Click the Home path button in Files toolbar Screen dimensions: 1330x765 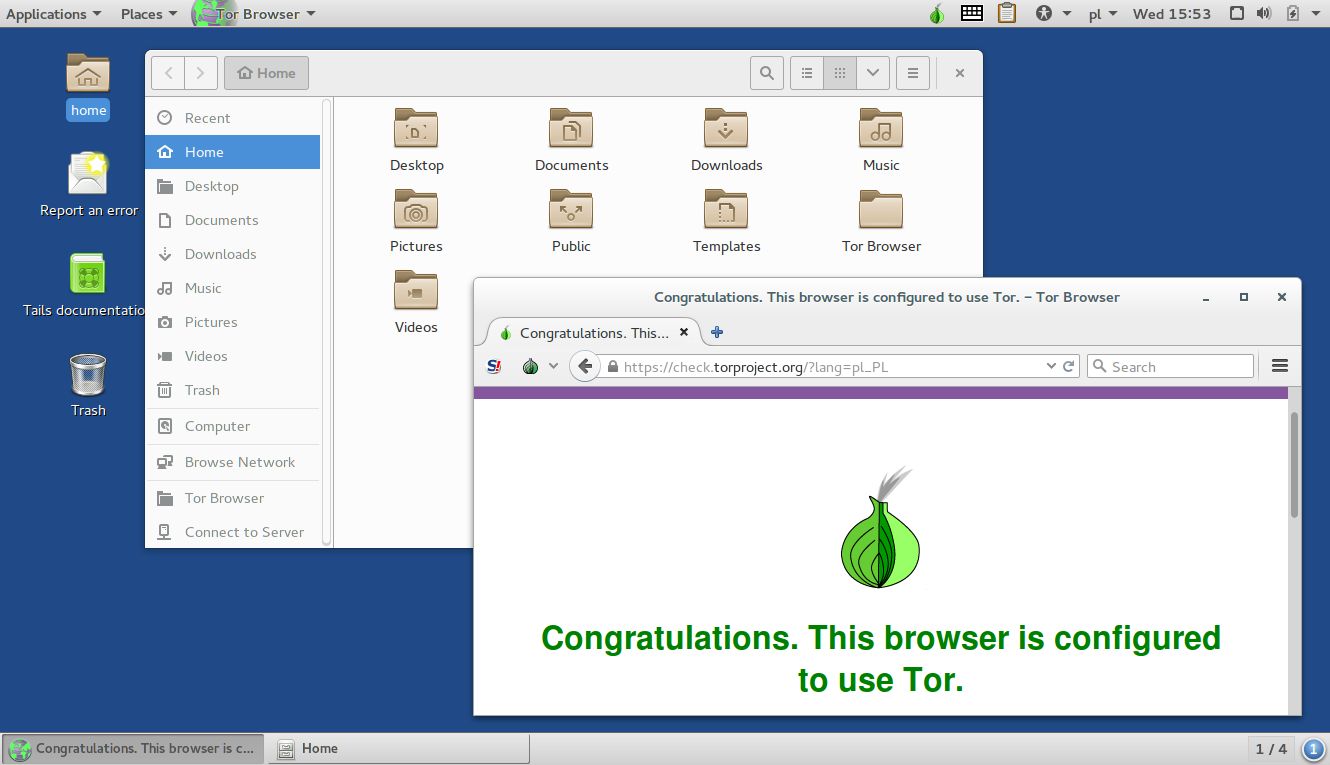(x=267, y=73)
